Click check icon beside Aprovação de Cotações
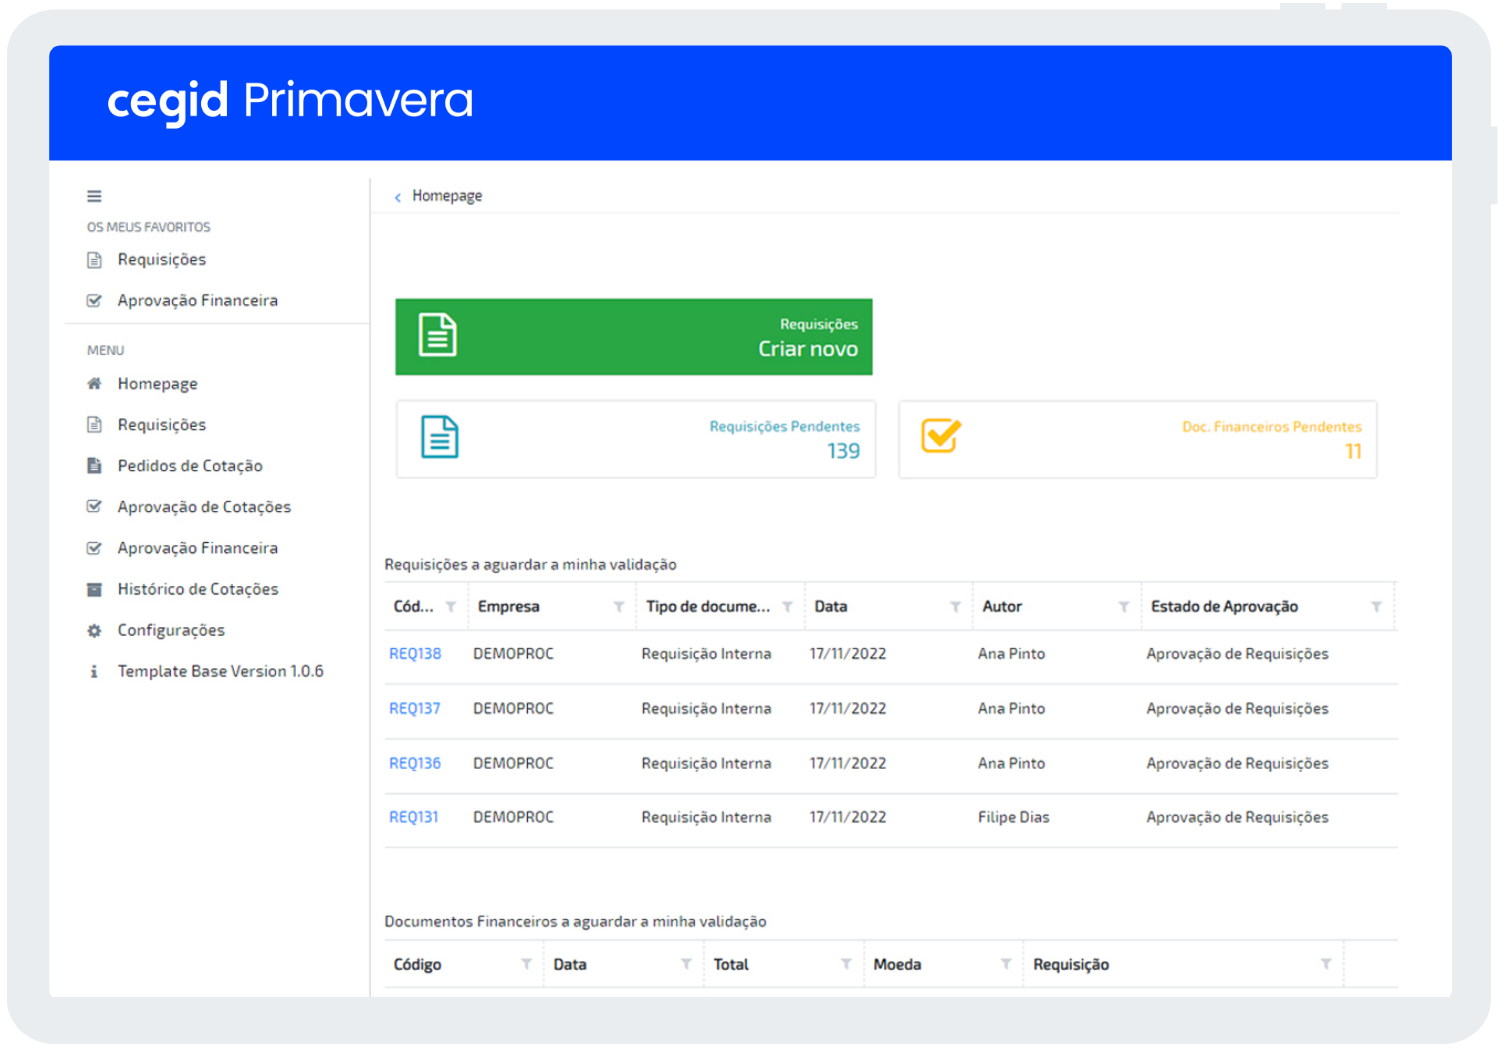 (94, 507)
